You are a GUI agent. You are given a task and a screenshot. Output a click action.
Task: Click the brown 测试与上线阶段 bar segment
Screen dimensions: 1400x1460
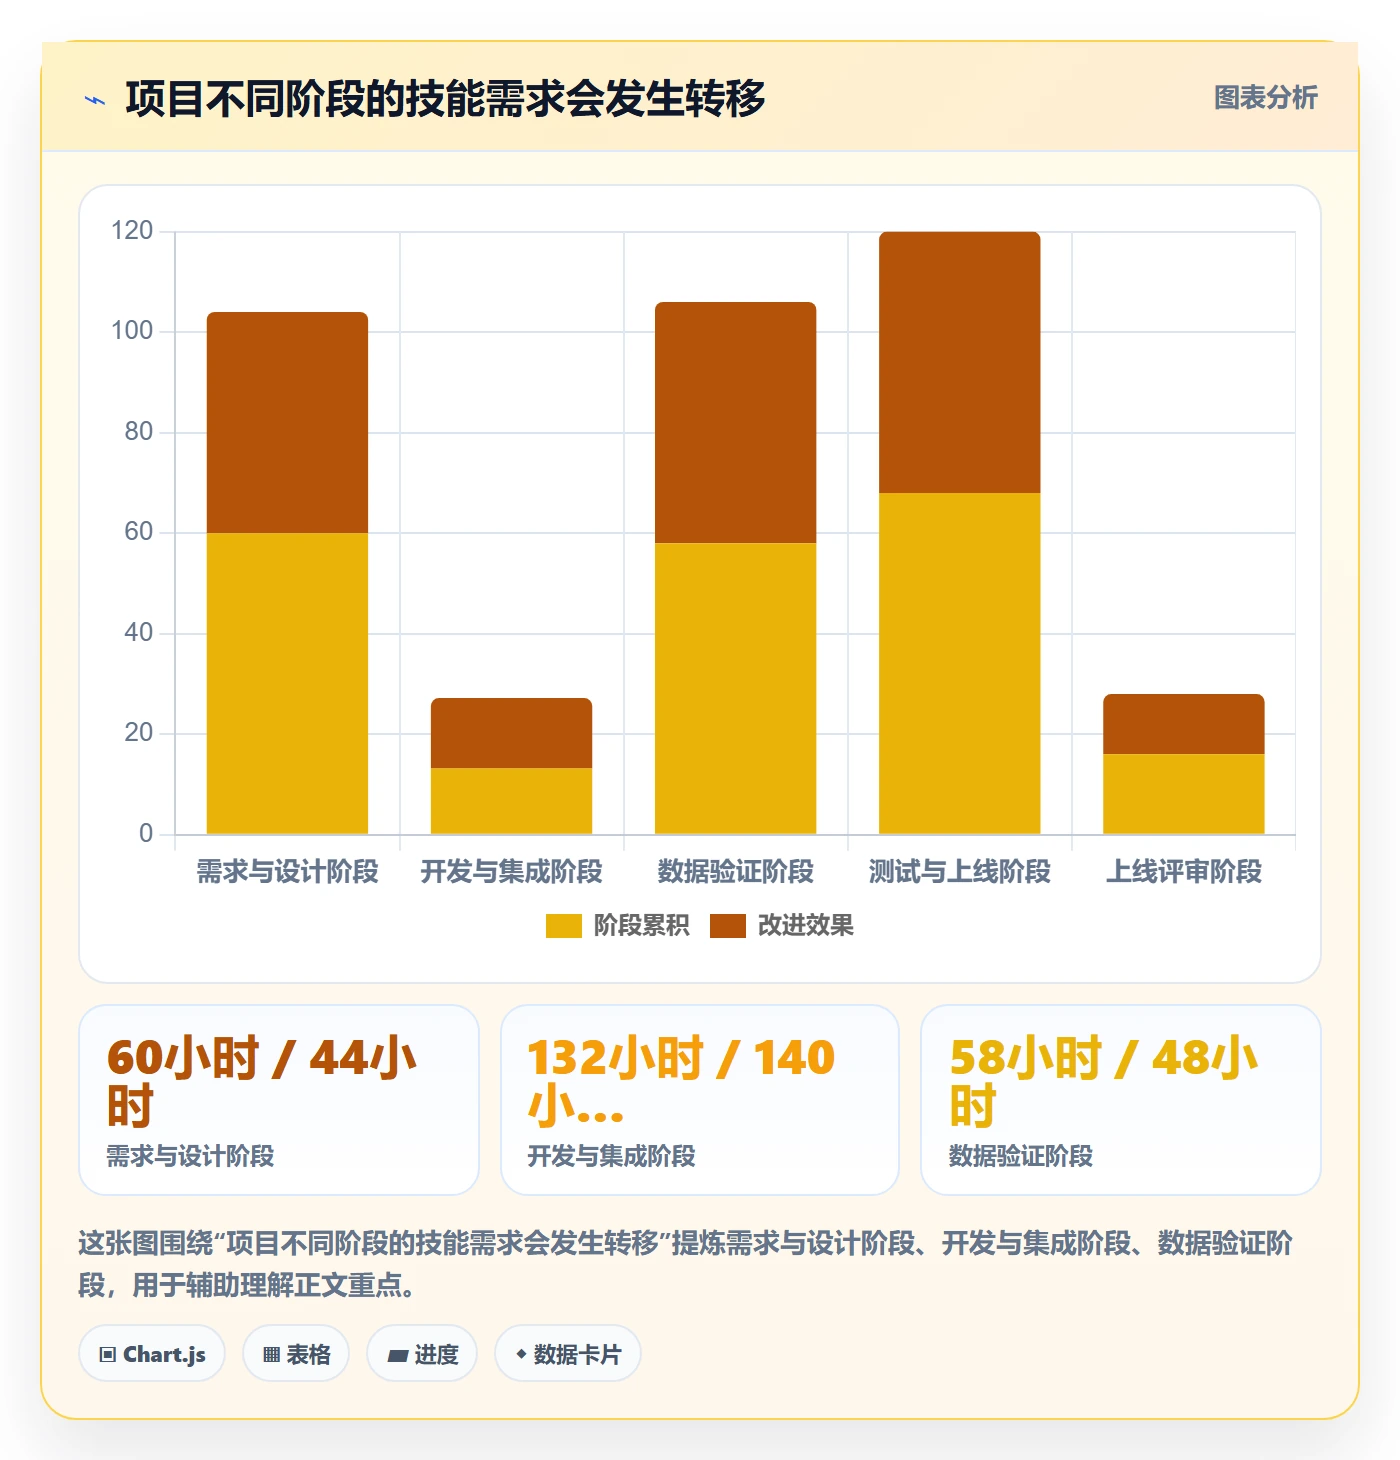tap(959, 362)
